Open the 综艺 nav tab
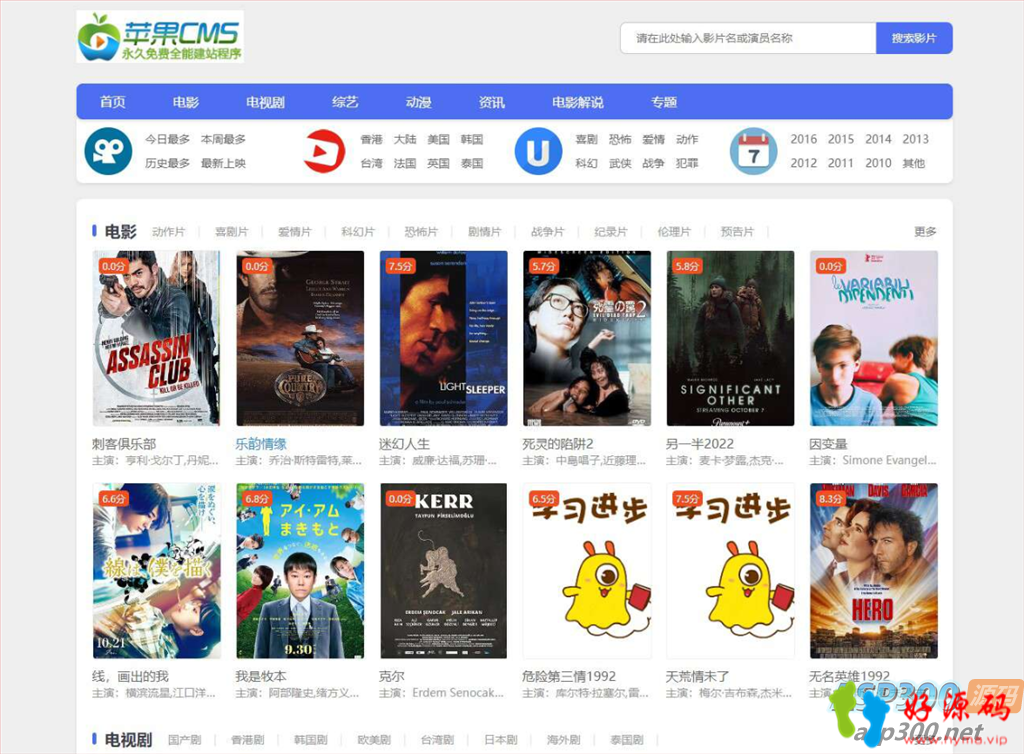 tap(345, 102)
